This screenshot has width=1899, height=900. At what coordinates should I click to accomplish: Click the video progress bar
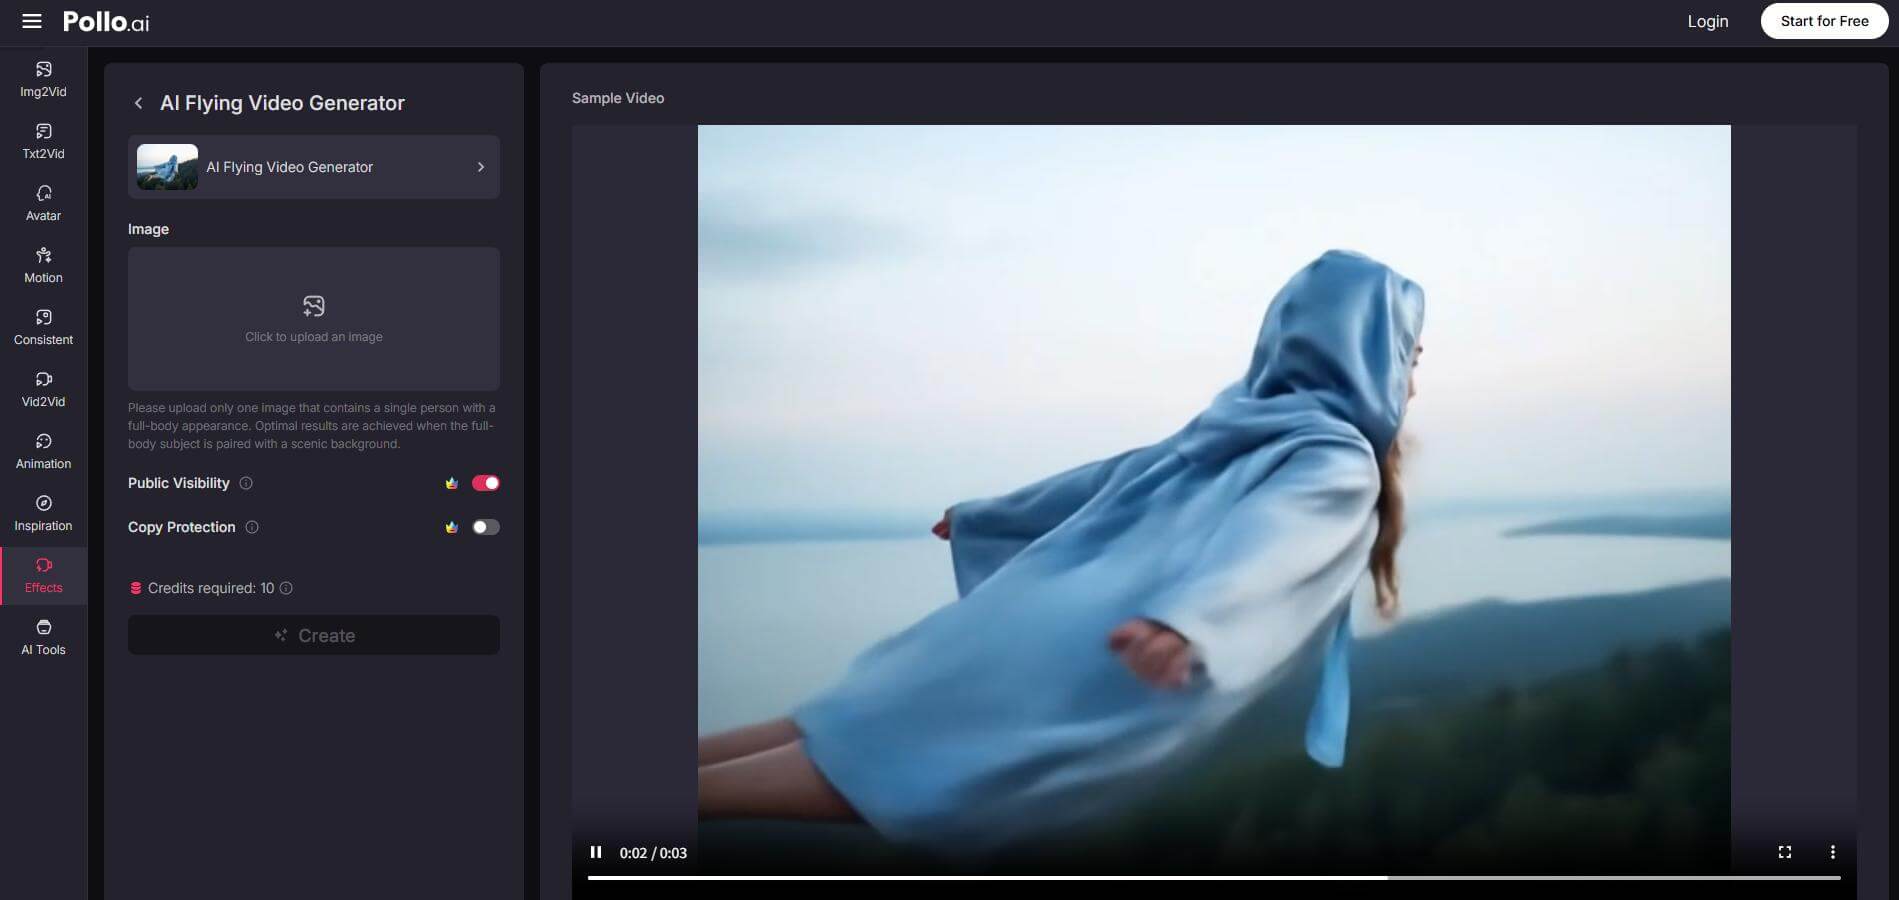point(1213,878)
